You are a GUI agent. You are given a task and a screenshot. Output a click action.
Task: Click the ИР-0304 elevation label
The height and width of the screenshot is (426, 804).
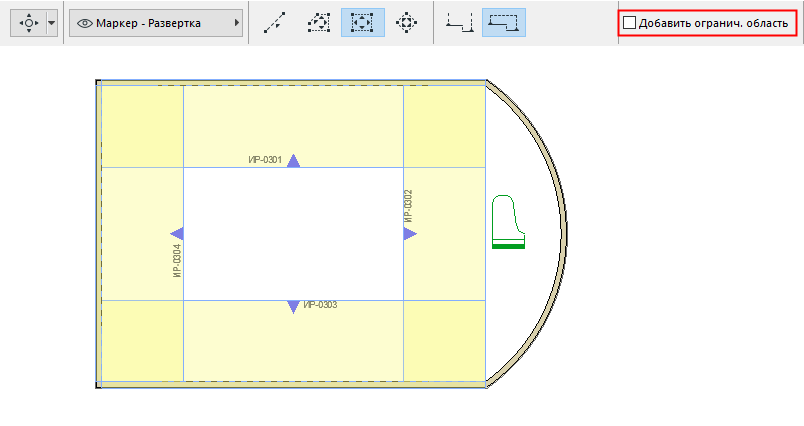(x=177, y=260)
